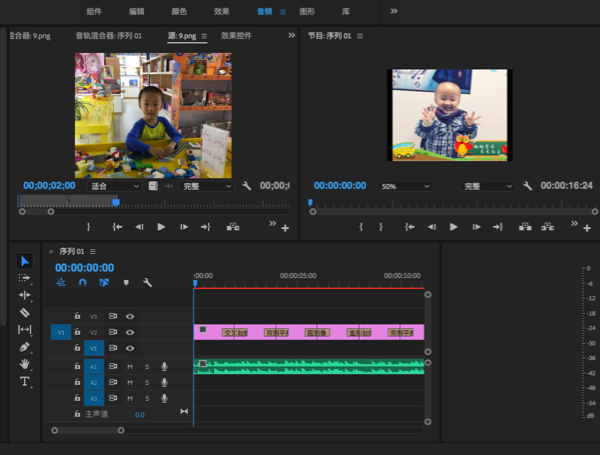Switch to the 颜色 workspace tab
The width and height of the screenshot is (600, 455).
point(178,11)
